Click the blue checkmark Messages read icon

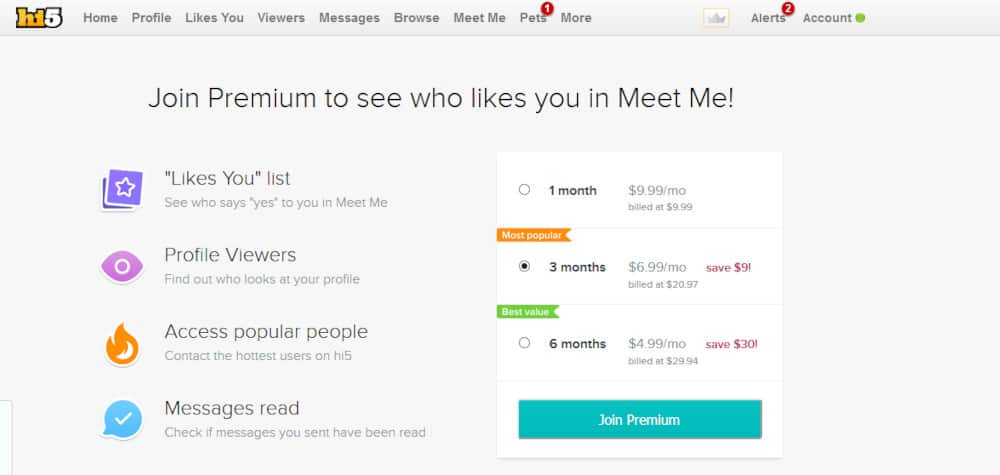[x=122, y=420]
